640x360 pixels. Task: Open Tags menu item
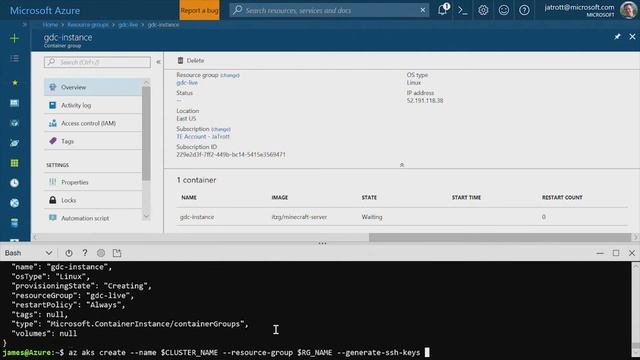click(x=93, y=141)
